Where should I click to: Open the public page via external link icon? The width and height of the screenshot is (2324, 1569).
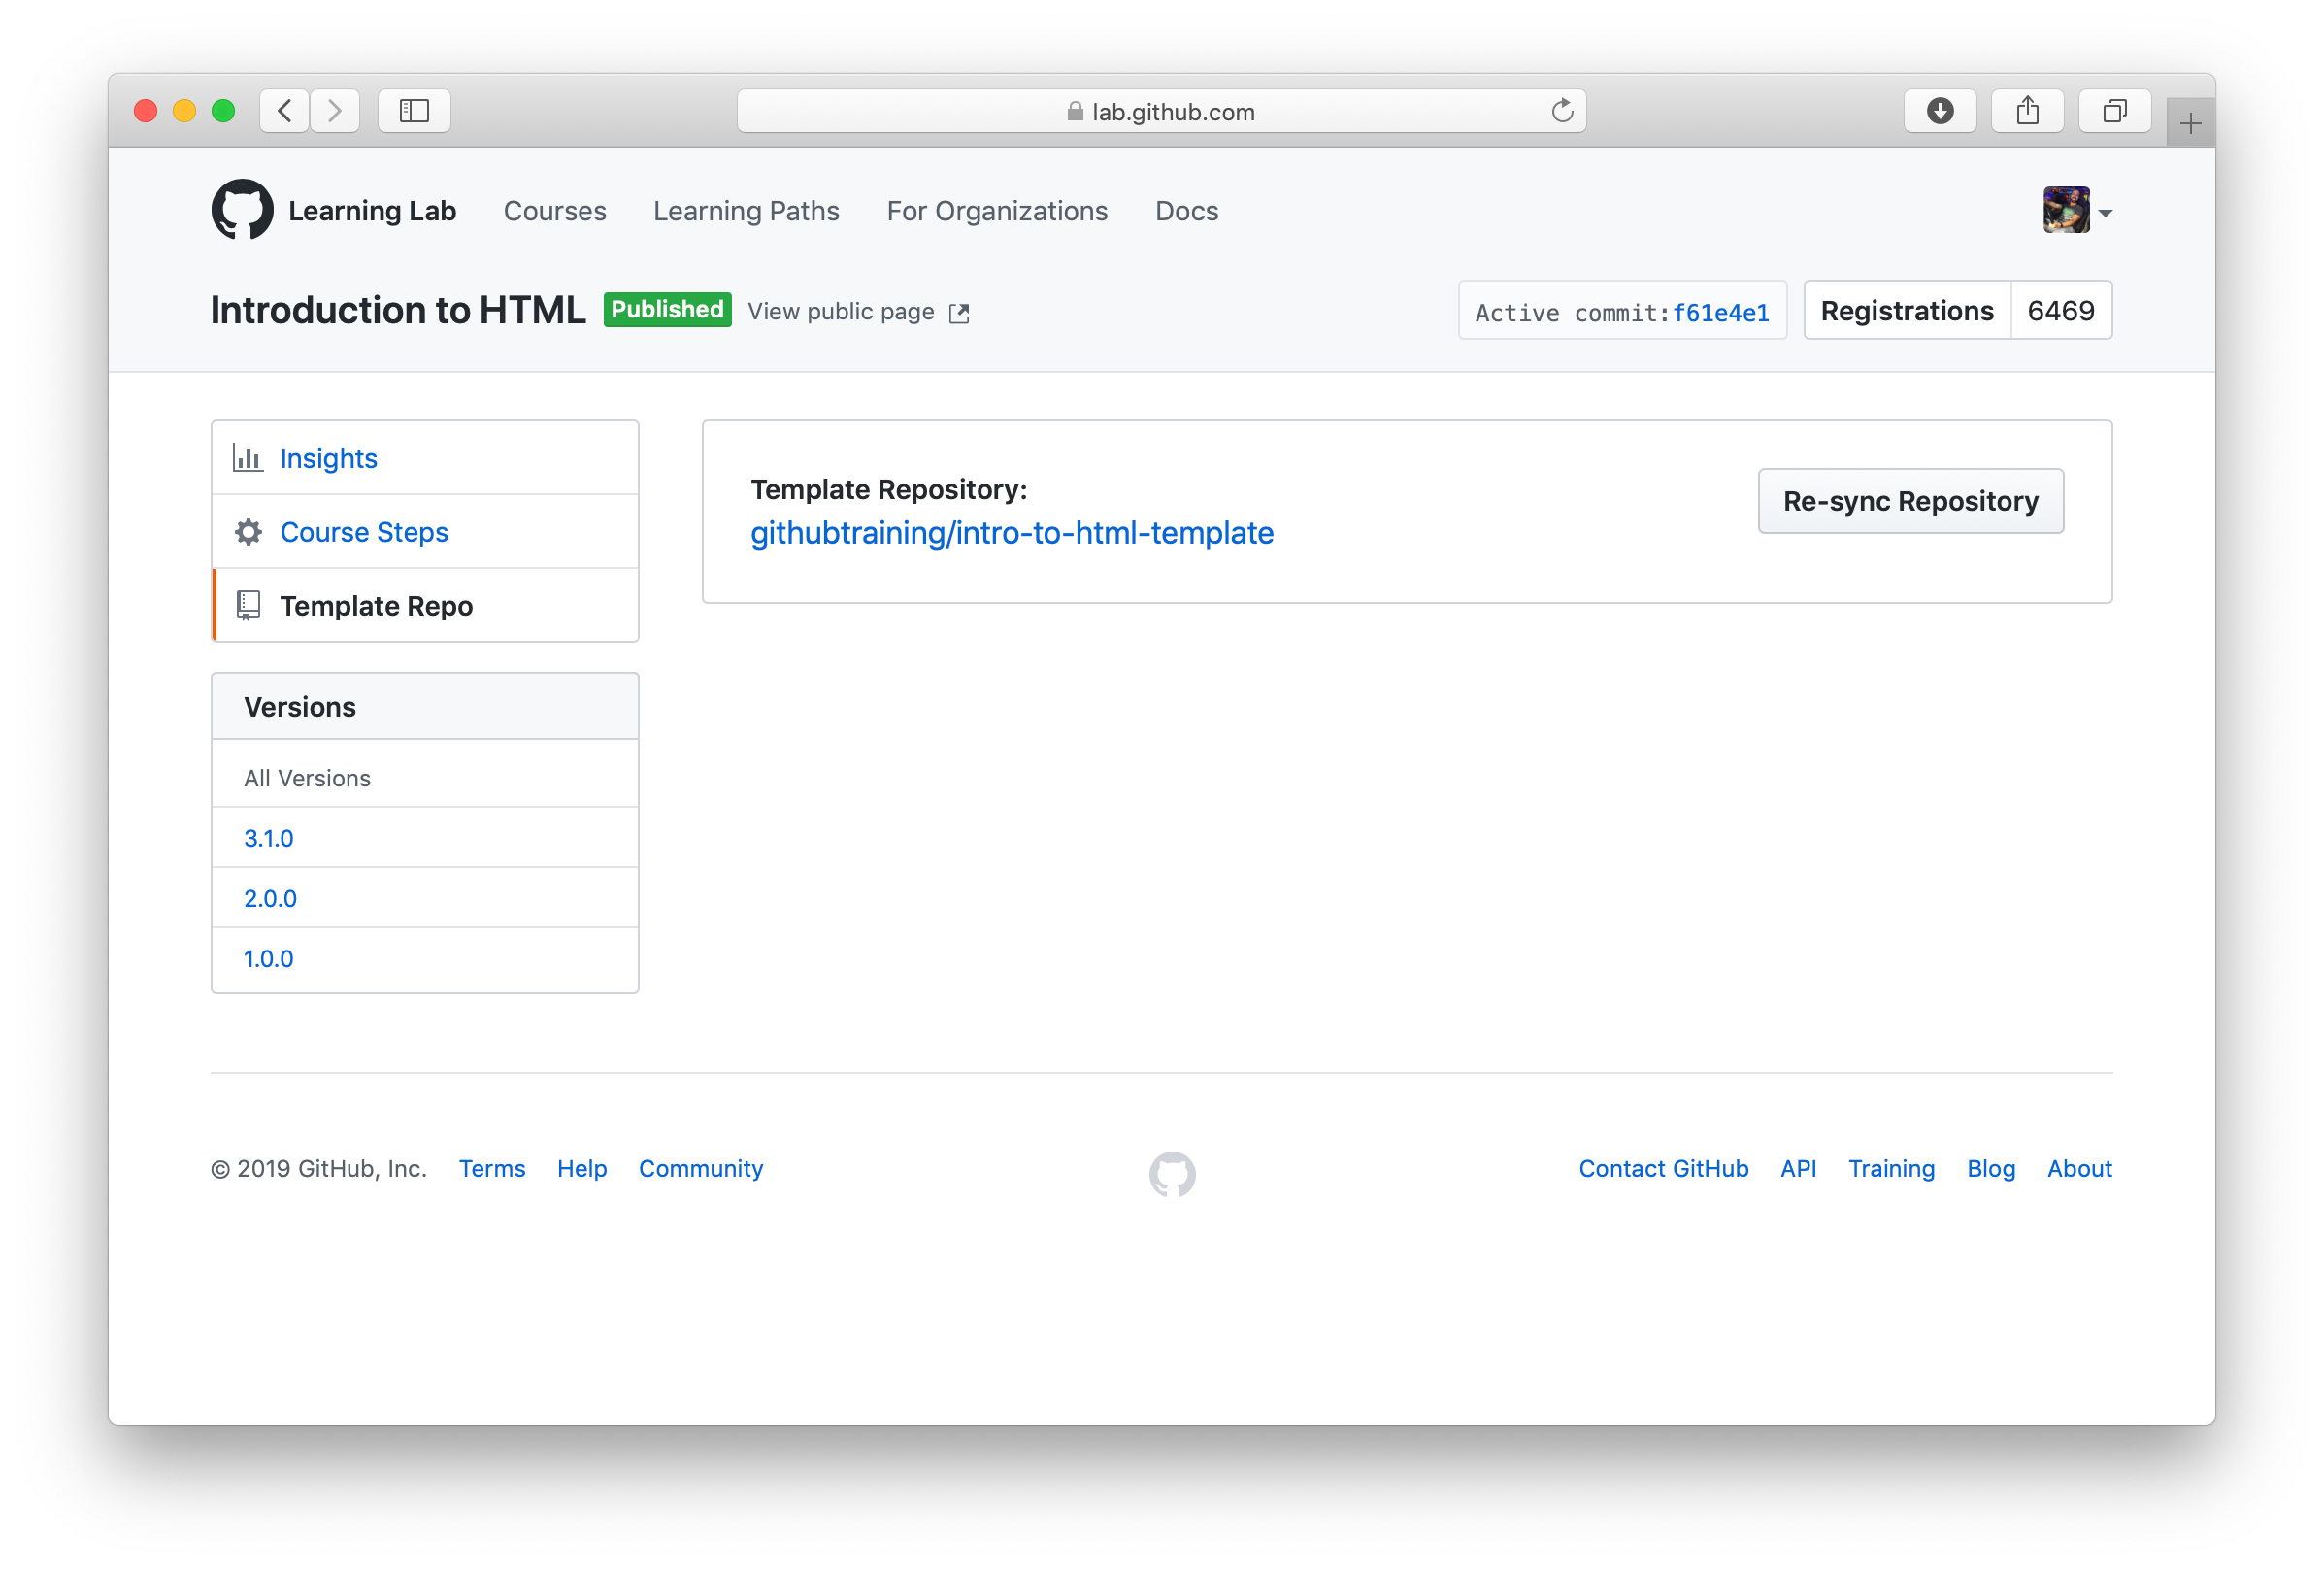pos(958,312)
